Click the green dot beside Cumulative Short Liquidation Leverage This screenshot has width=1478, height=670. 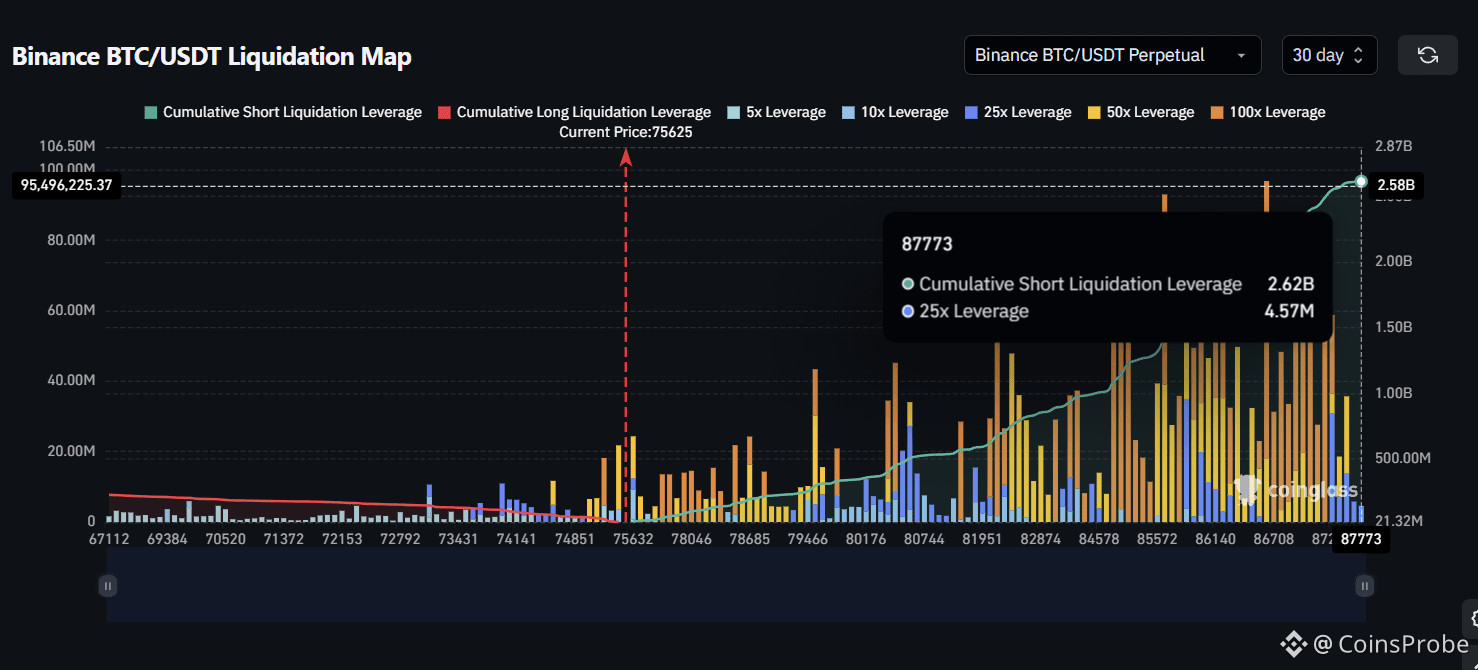[908, 284]
